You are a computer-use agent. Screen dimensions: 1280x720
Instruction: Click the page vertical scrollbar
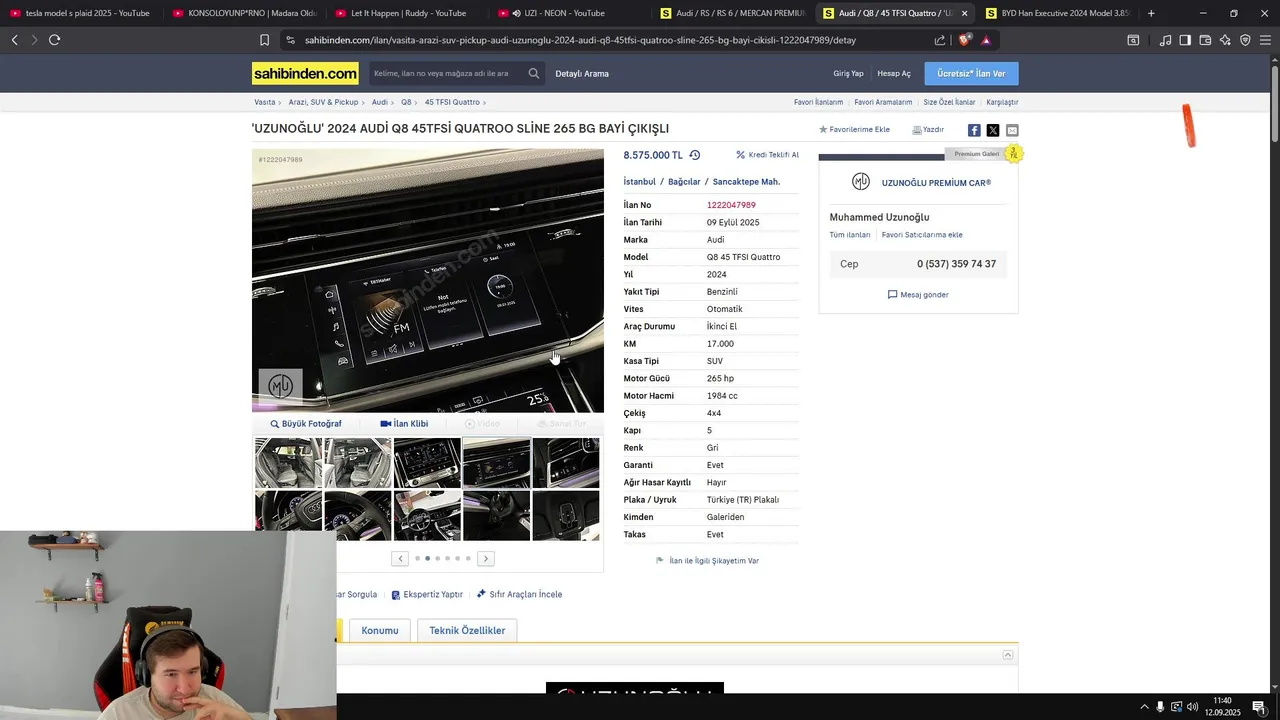coord(1275,100)
